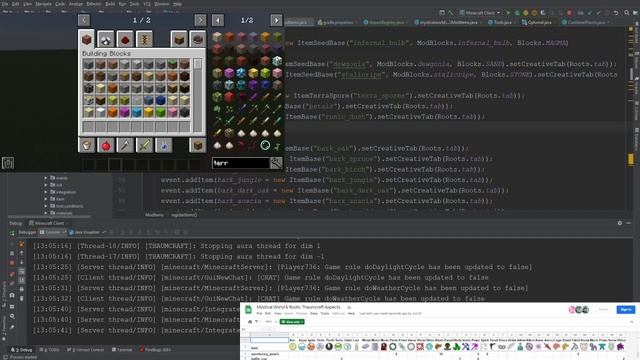Open the FindBugs-IDEA tool window
The height and width of the screenshot is (360, 640).
155,350
